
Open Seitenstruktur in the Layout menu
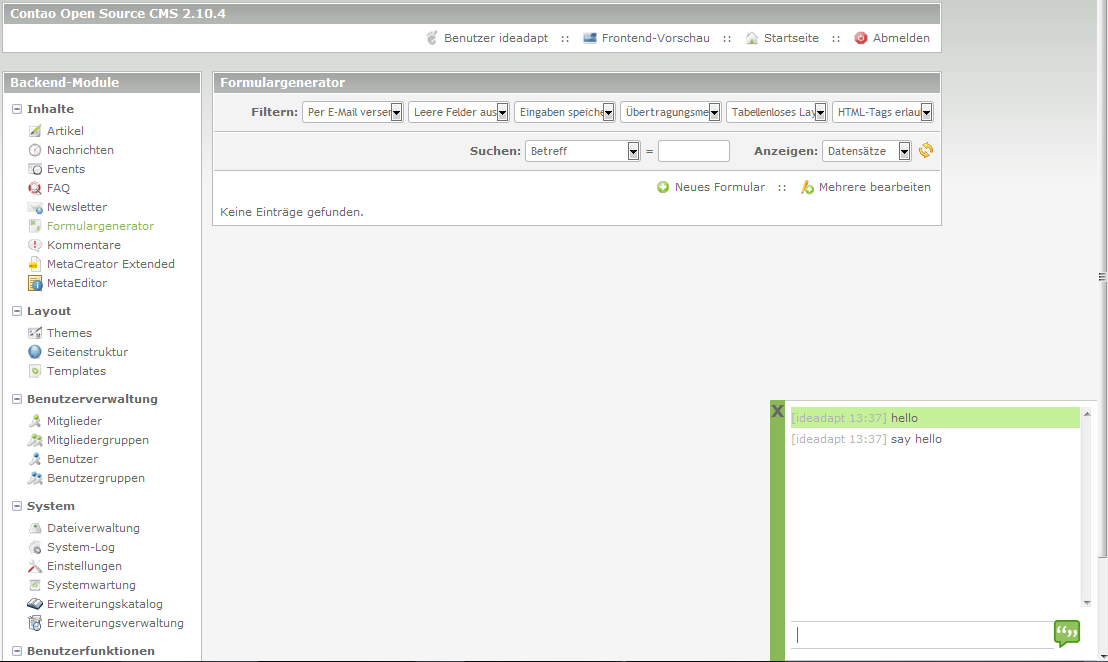(87, 352)
